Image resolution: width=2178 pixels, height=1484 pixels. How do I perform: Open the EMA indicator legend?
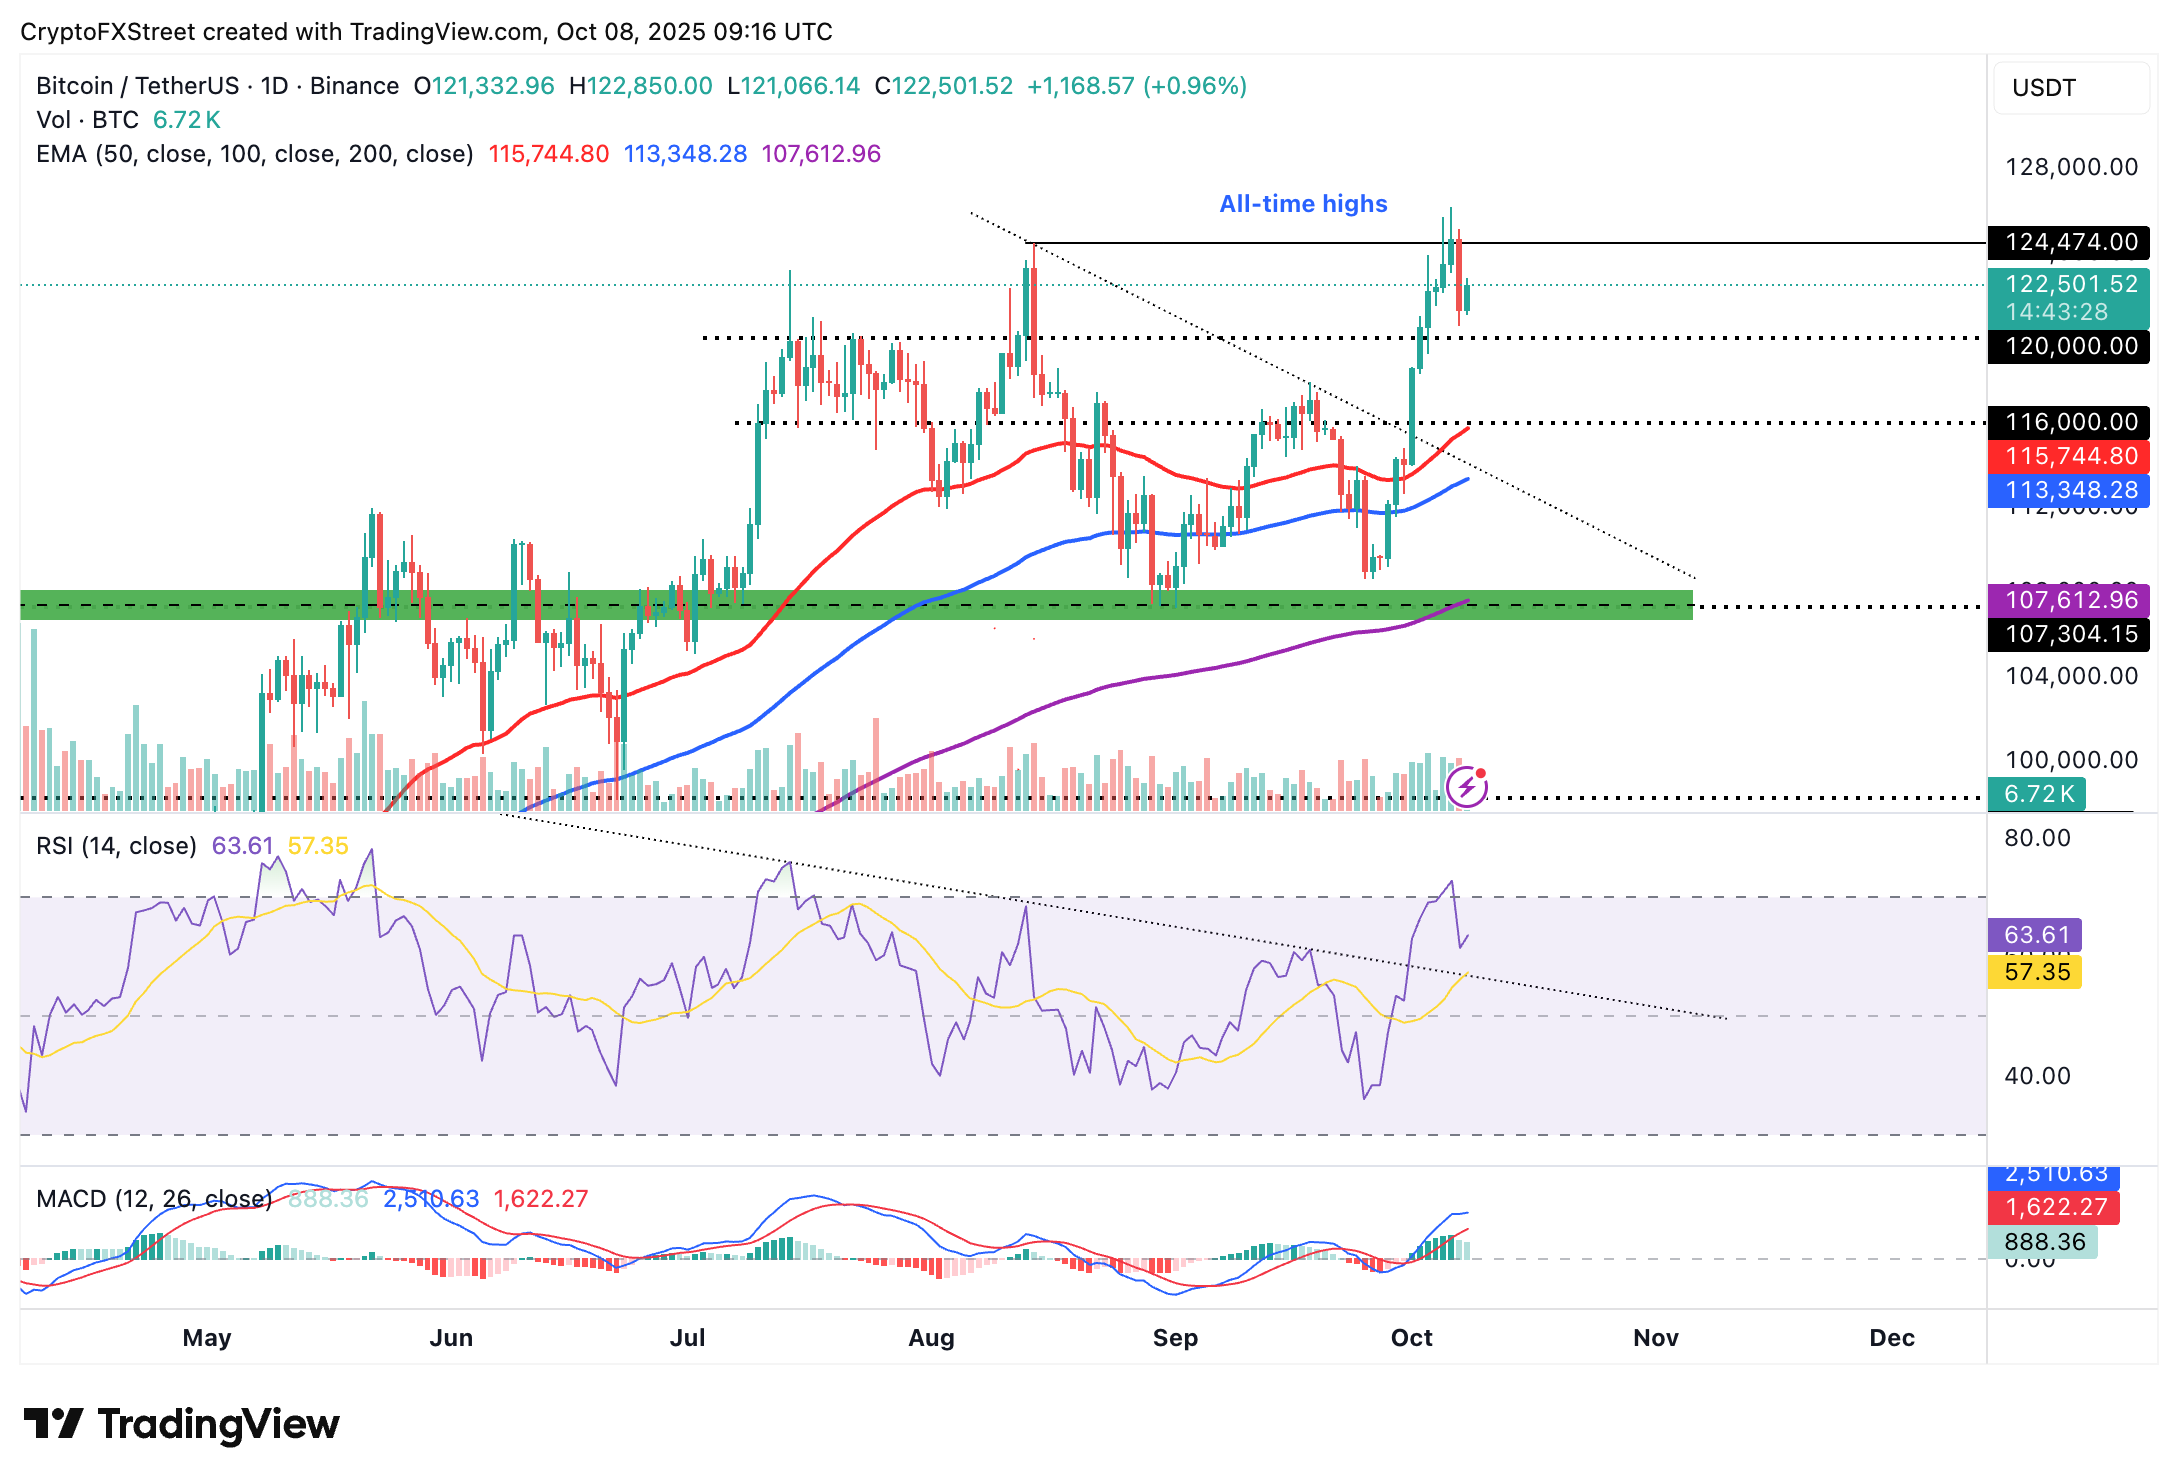(x=254, y=154)
